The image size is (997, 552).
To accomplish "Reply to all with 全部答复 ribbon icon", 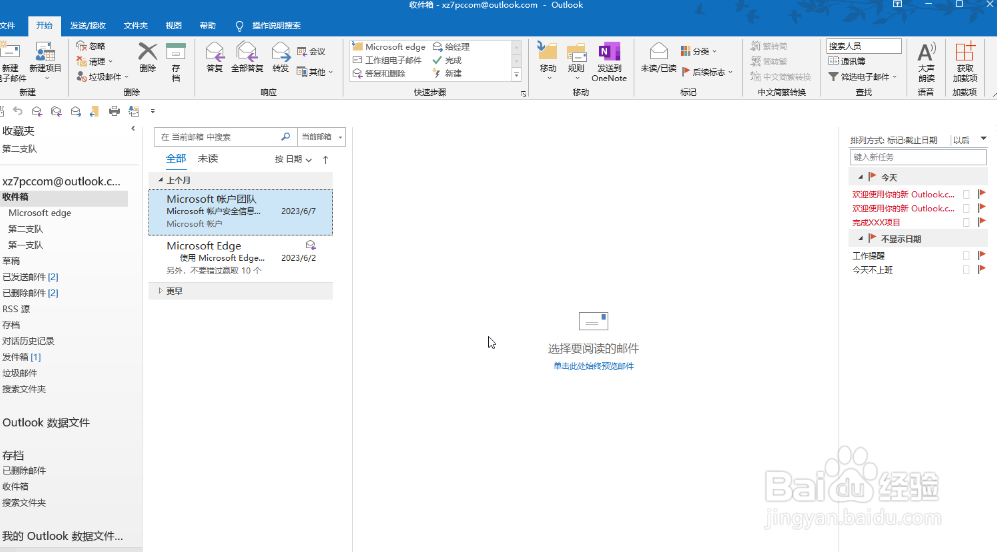I will point(247,57).
